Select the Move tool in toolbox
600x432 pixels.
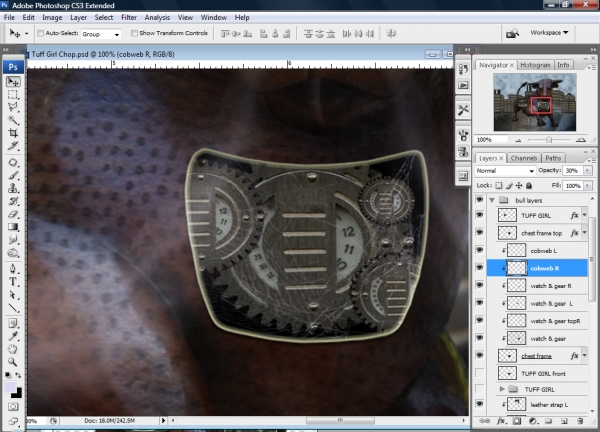click(13, 82)
